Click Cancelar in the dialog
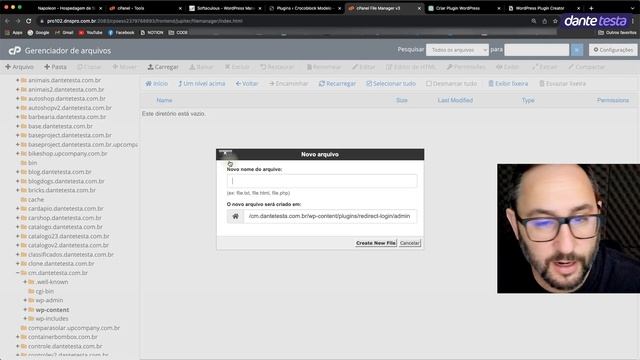 [409, 243]
